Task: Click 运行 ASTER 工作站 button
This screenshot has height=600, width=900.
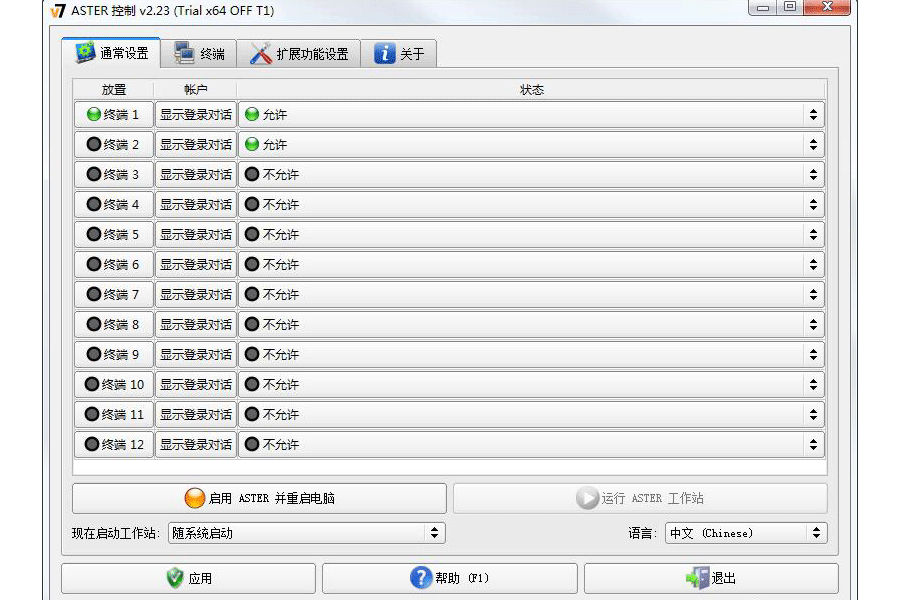Action: (640, 498)
